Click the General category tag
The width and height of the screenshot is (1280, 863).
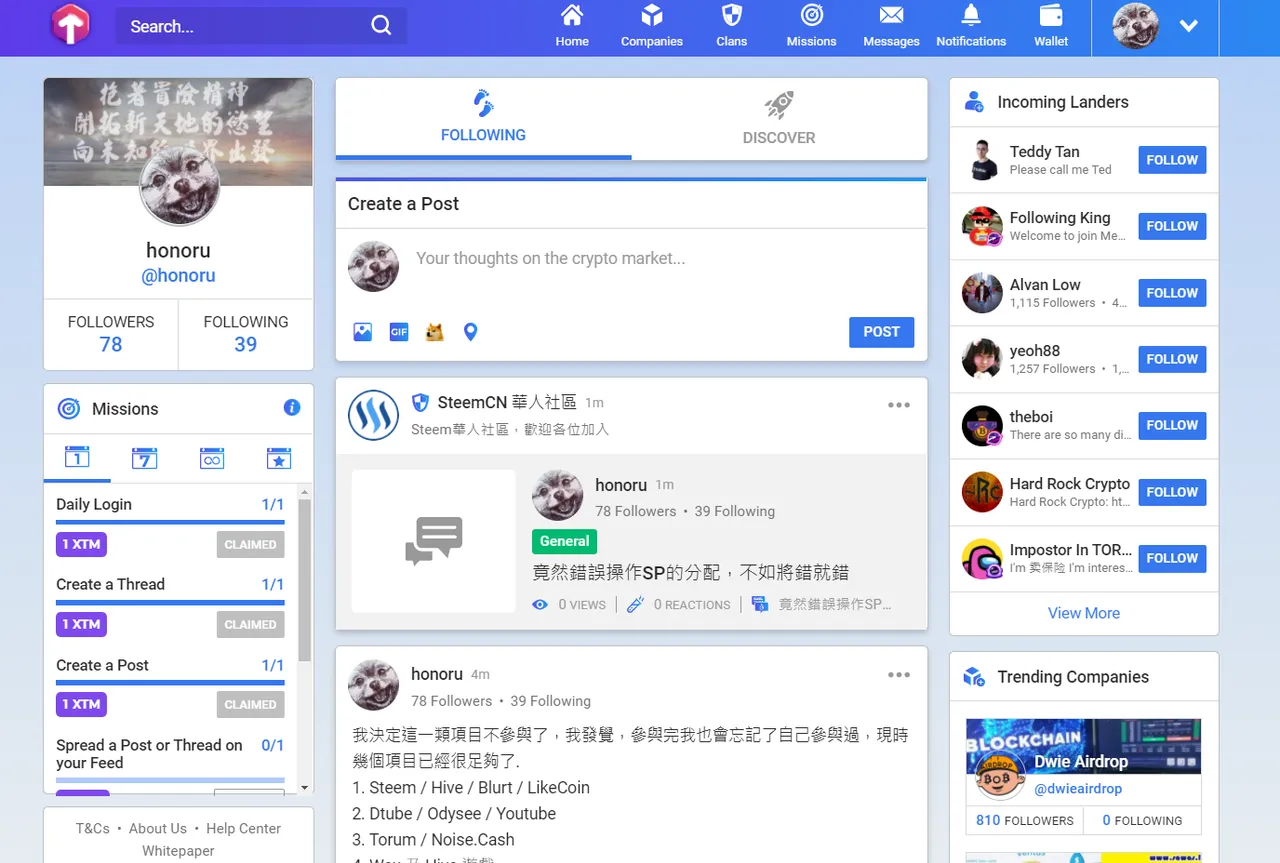tap(564, 541)
